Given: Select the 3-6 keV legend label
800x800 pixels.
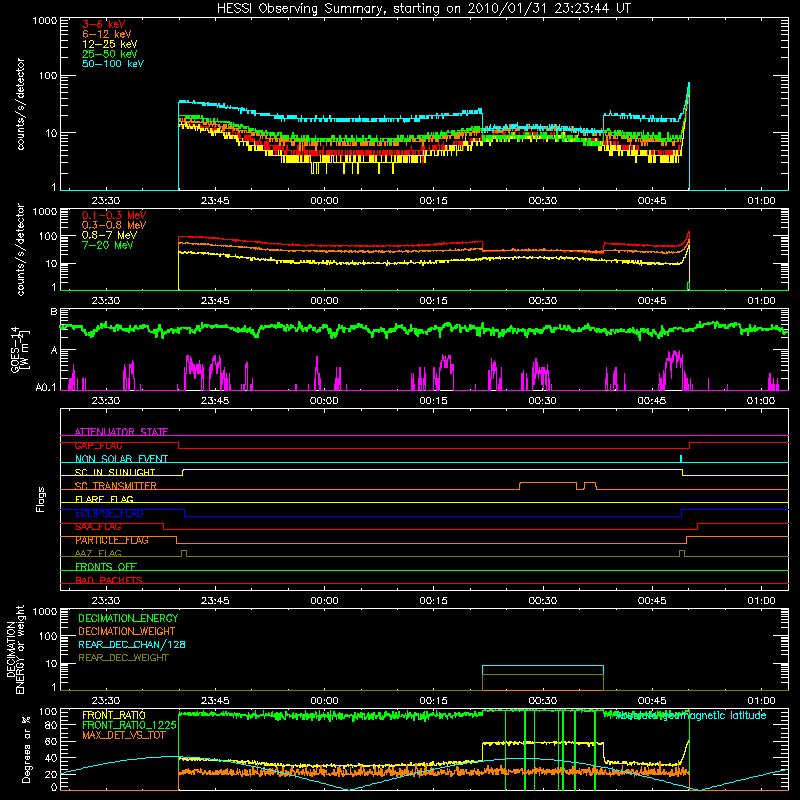Looking at the screenshot, I should (x=104, y=24).
